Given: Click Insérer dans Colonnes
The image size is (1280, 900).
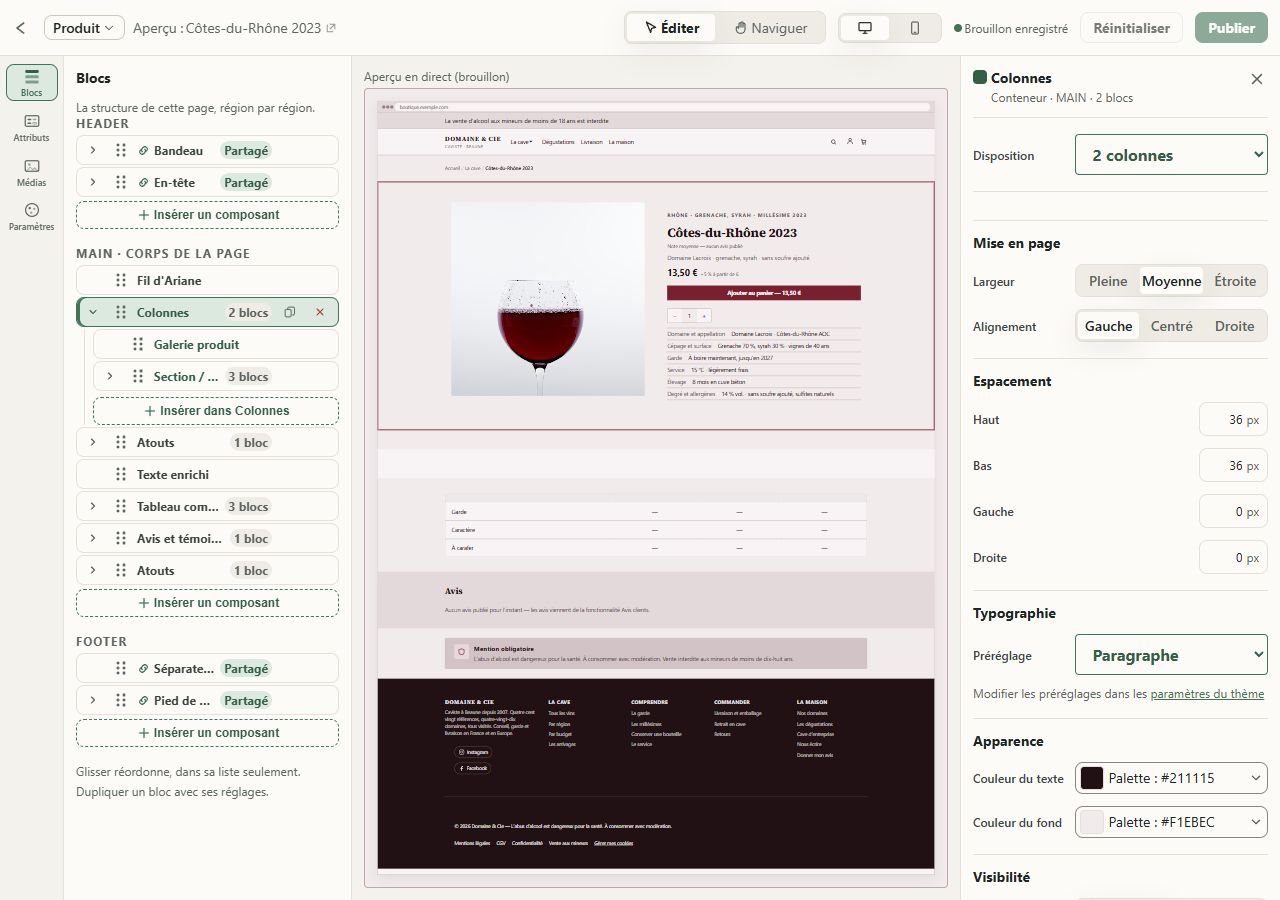Looking at the screenshot, I should pos(216,411).
